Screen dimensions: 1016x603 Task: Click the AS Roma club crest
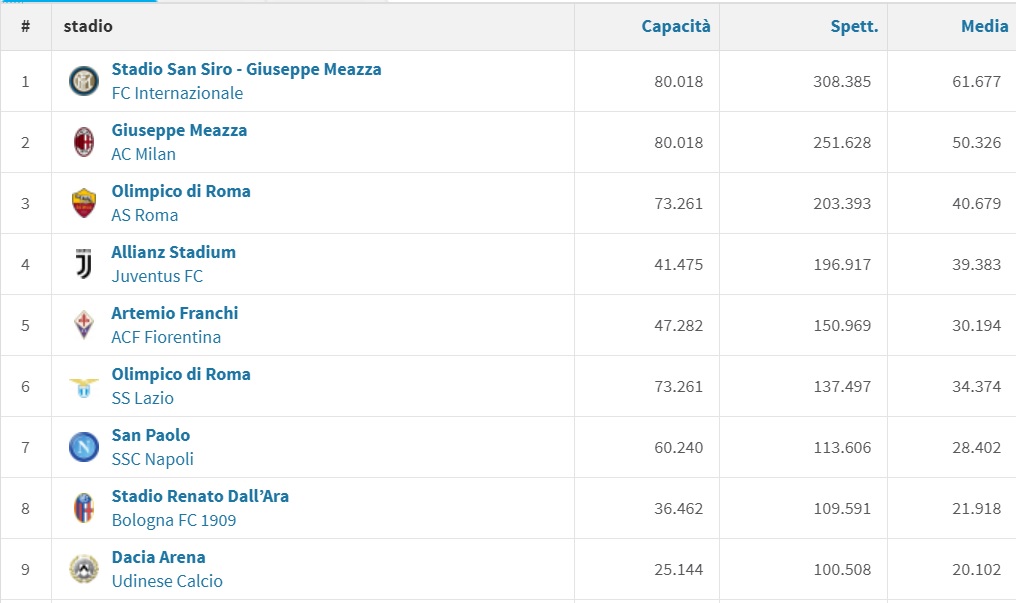[84, 203]
